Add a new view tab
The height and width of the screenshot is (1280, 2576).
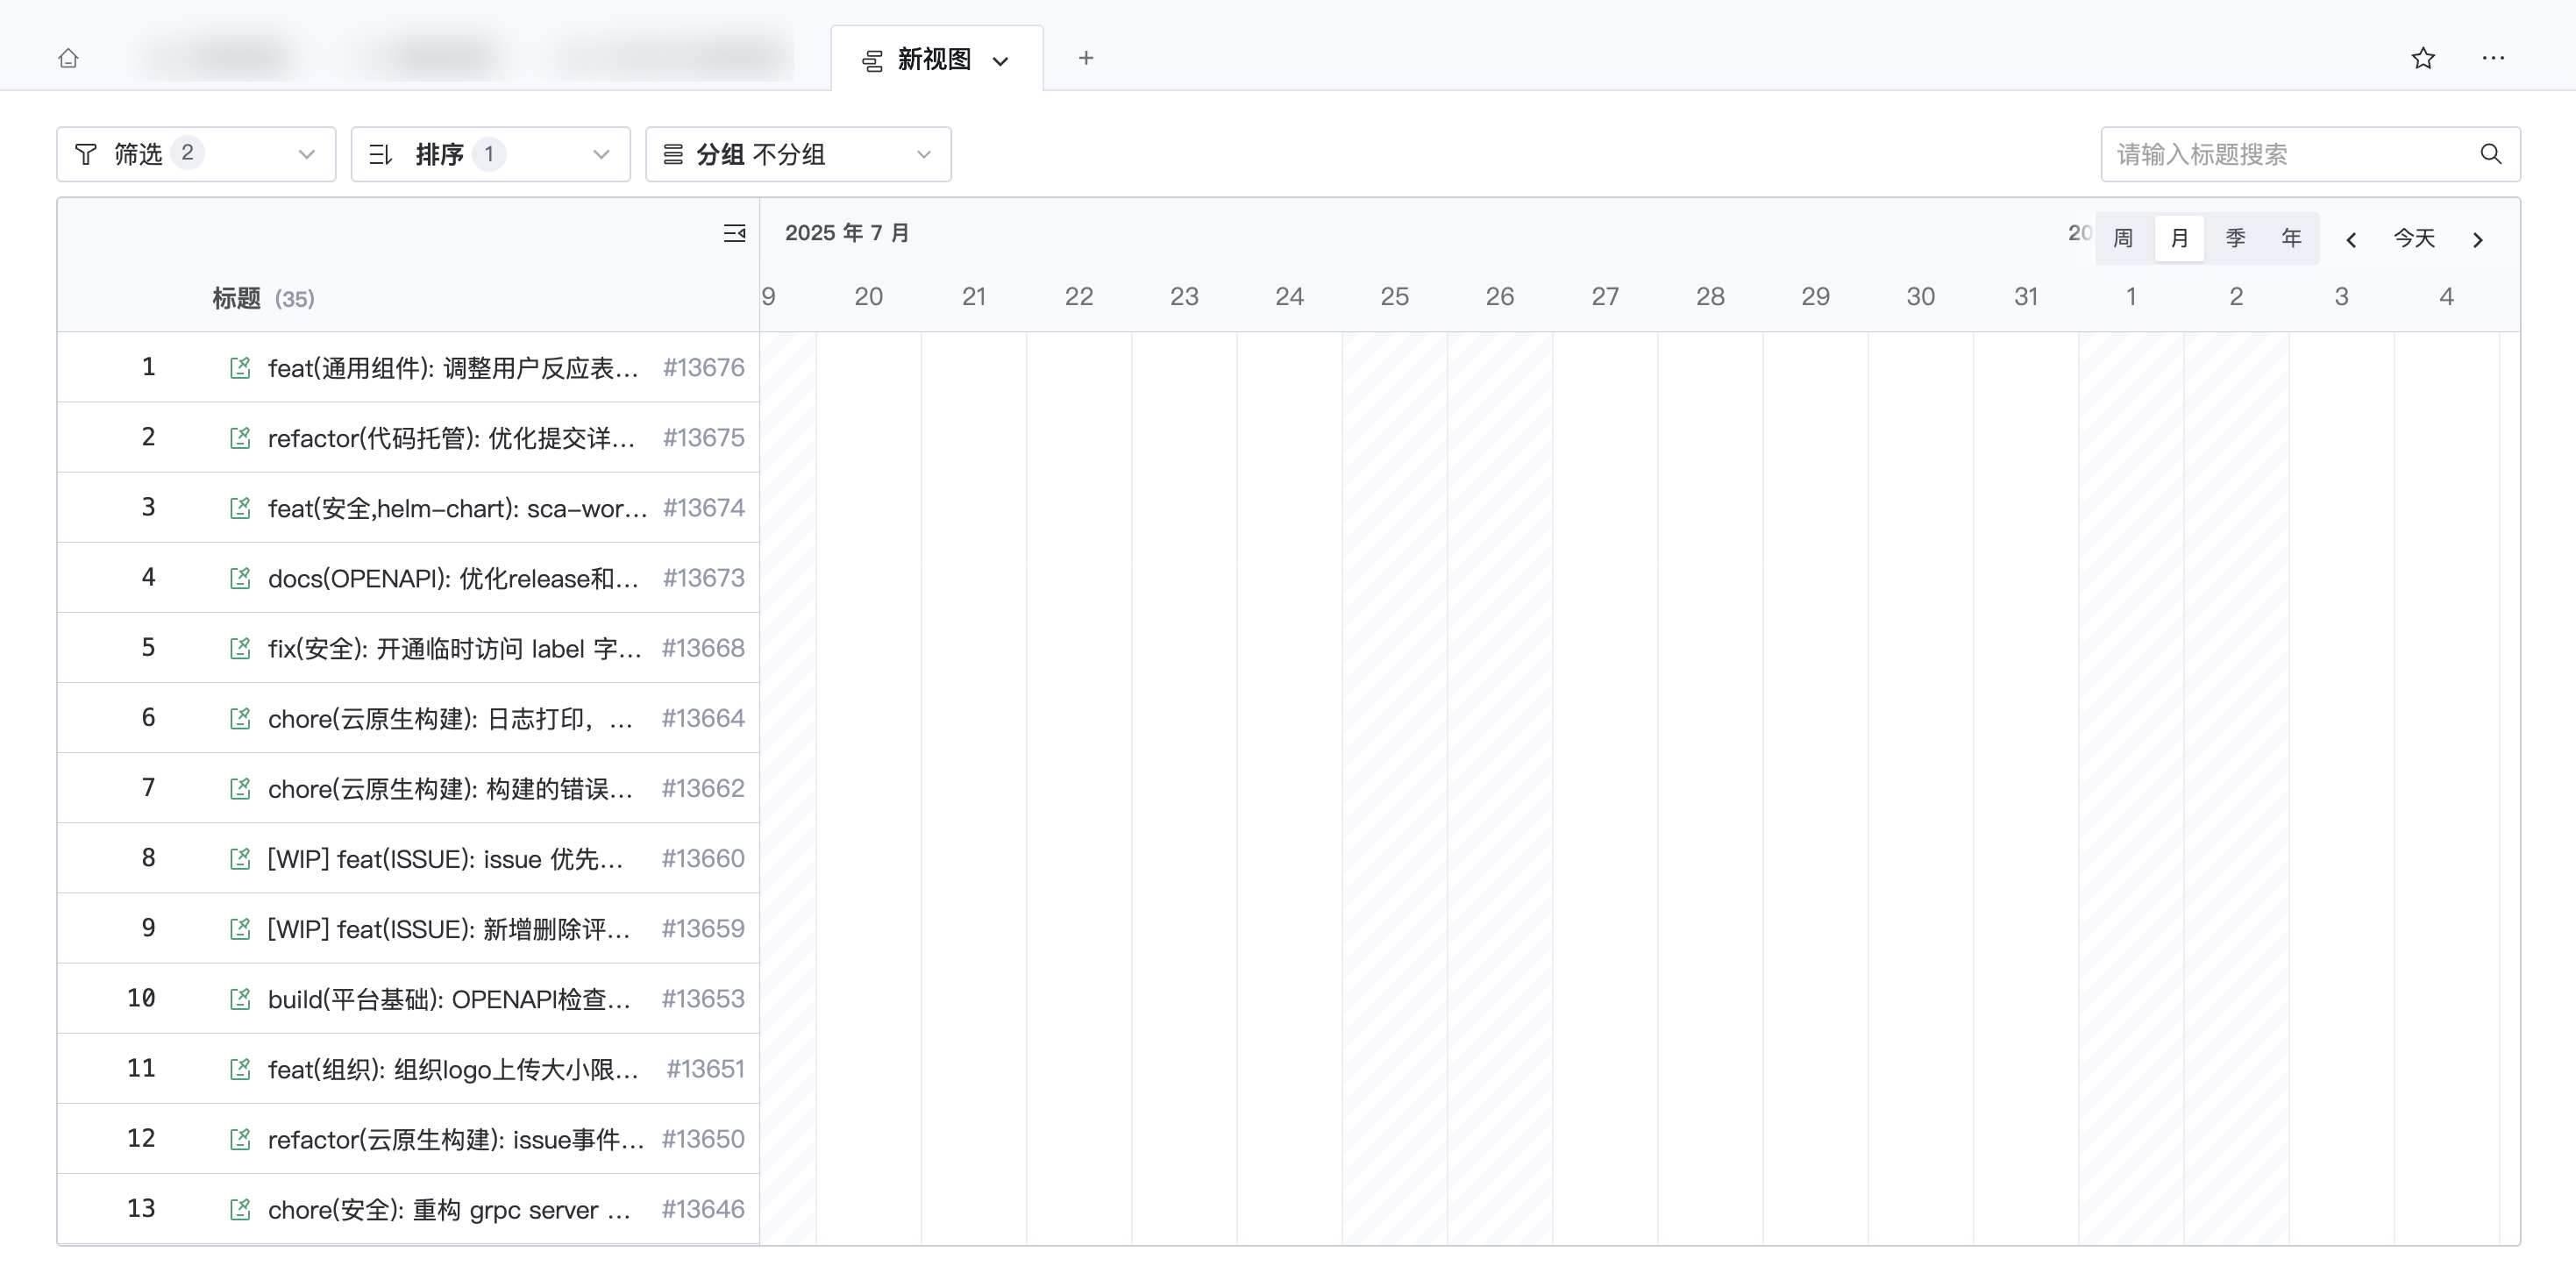pos(1086,58)
